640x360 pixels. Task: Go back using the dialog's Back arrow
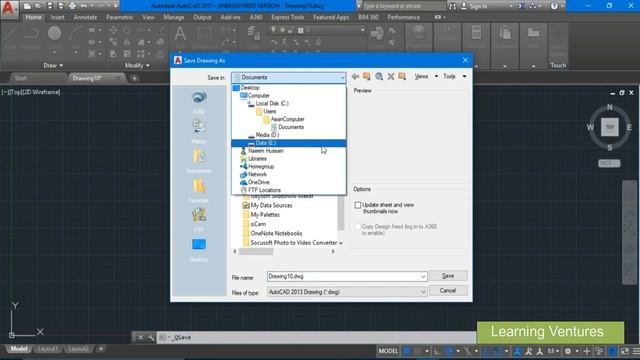coord(356,76)
